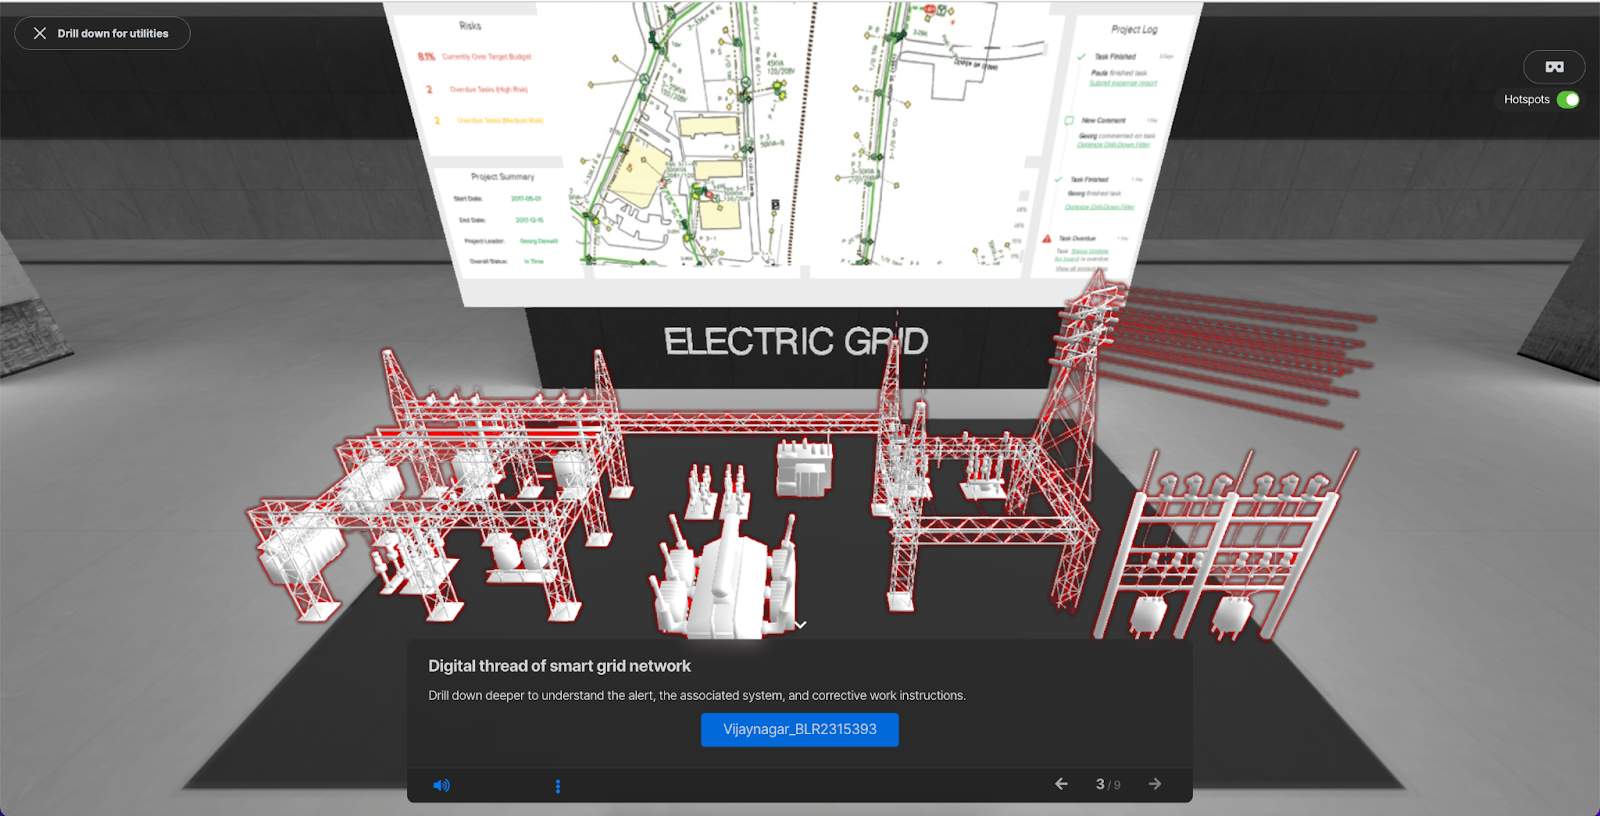Go to the previous slide arrow
This screenshot has height=816, width=1600.
tap(1061, 784)
